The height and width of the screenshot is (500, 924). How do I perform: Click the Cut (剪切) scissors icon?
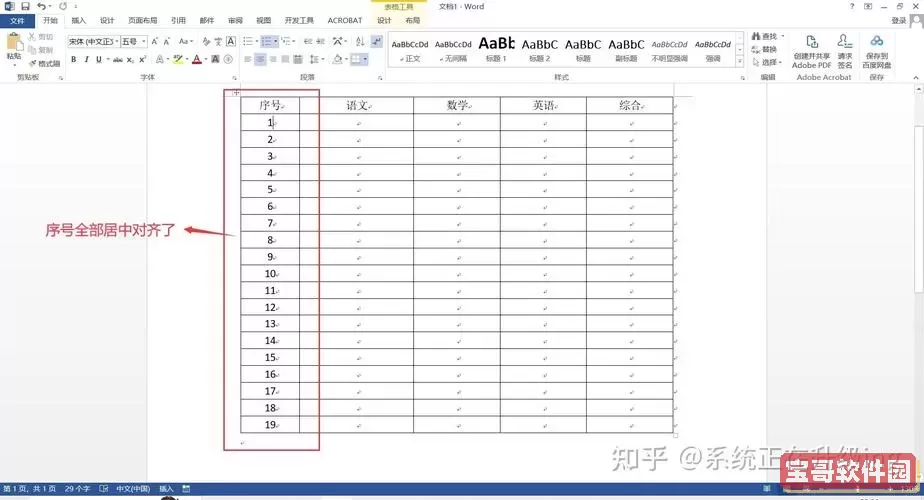(32, 37)
